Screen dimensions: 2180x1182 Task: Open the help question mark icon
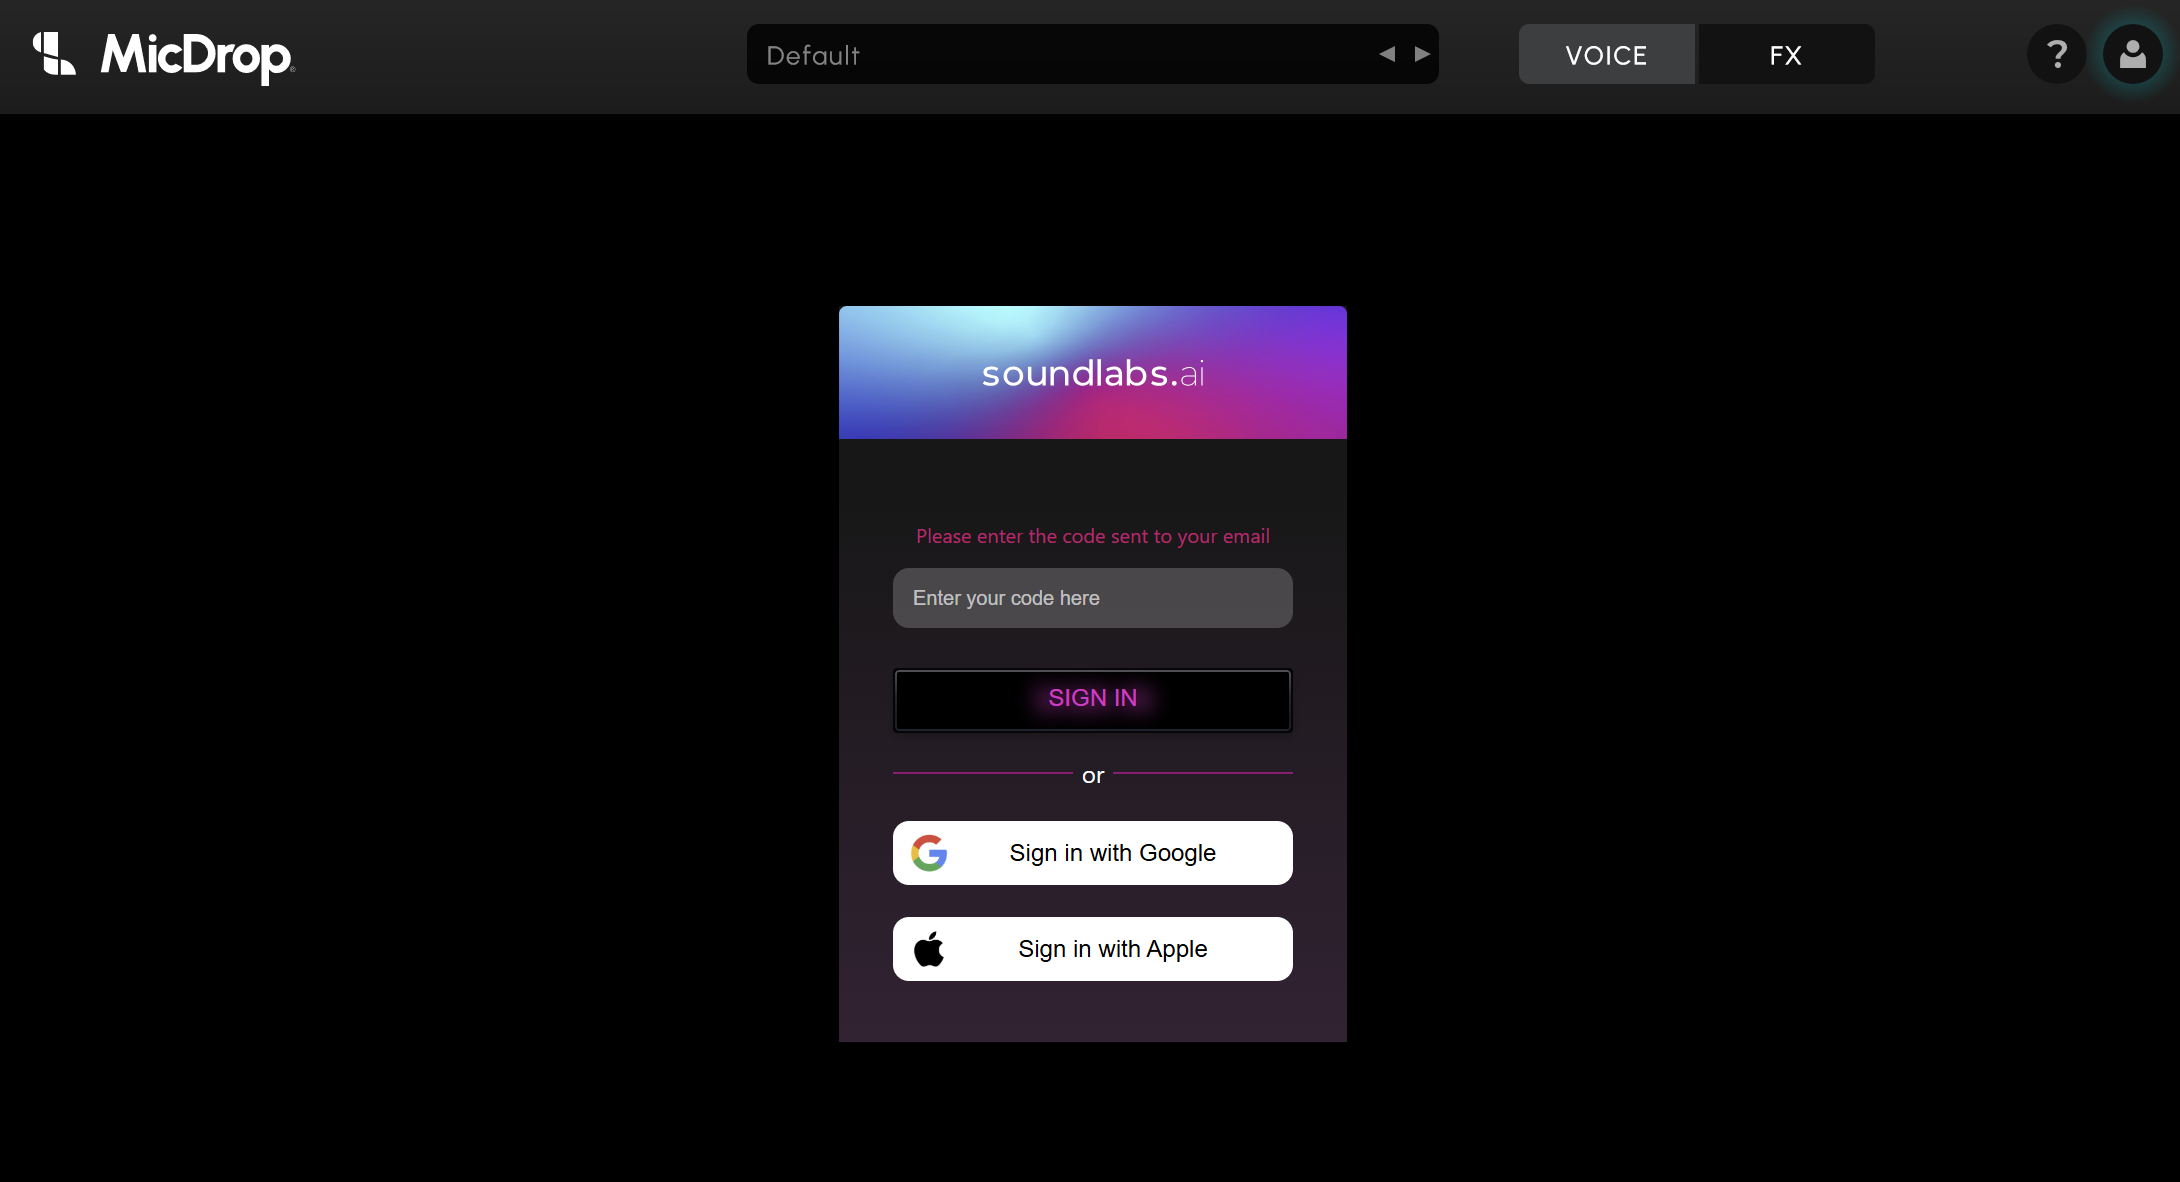(2056, 54)
